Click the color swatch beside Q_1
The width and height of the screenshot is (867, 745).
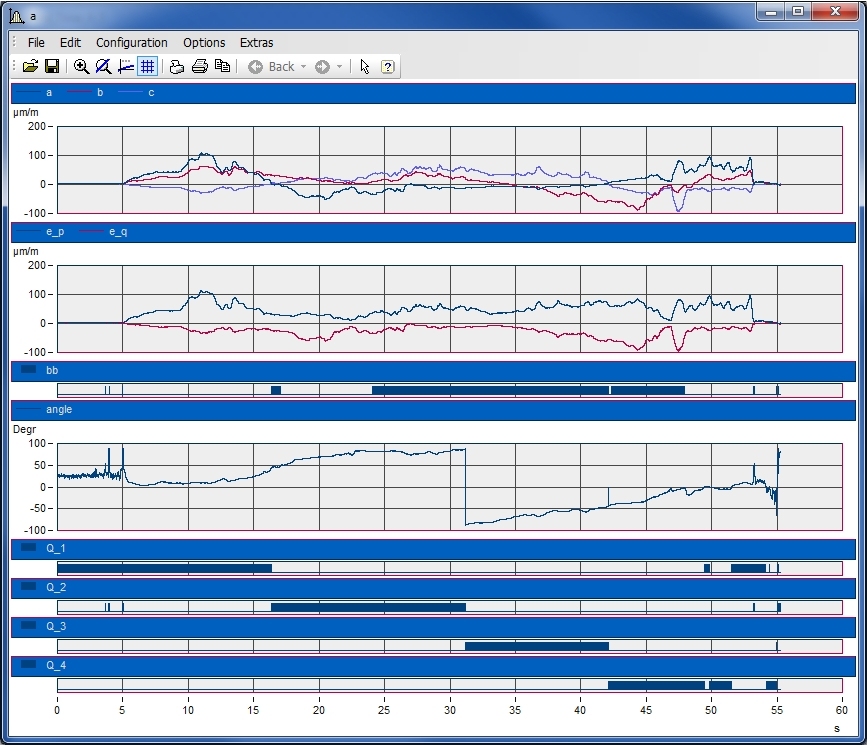point(28,548)
